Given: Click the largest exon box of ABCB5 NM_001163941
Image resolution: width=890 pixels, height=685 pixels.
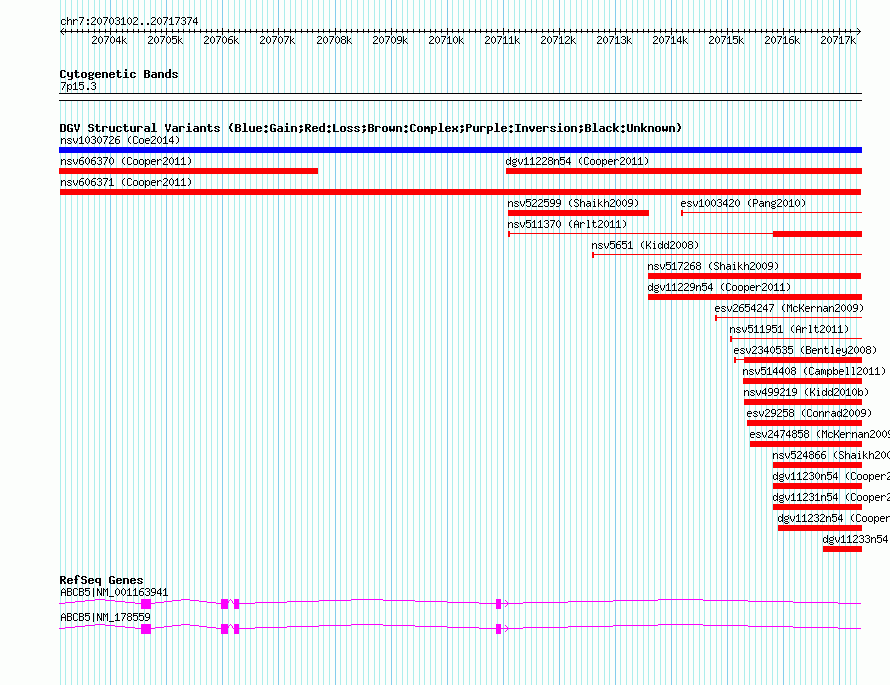Looking at the screenshot, I should pyautogui.click(x=146, y=604).
